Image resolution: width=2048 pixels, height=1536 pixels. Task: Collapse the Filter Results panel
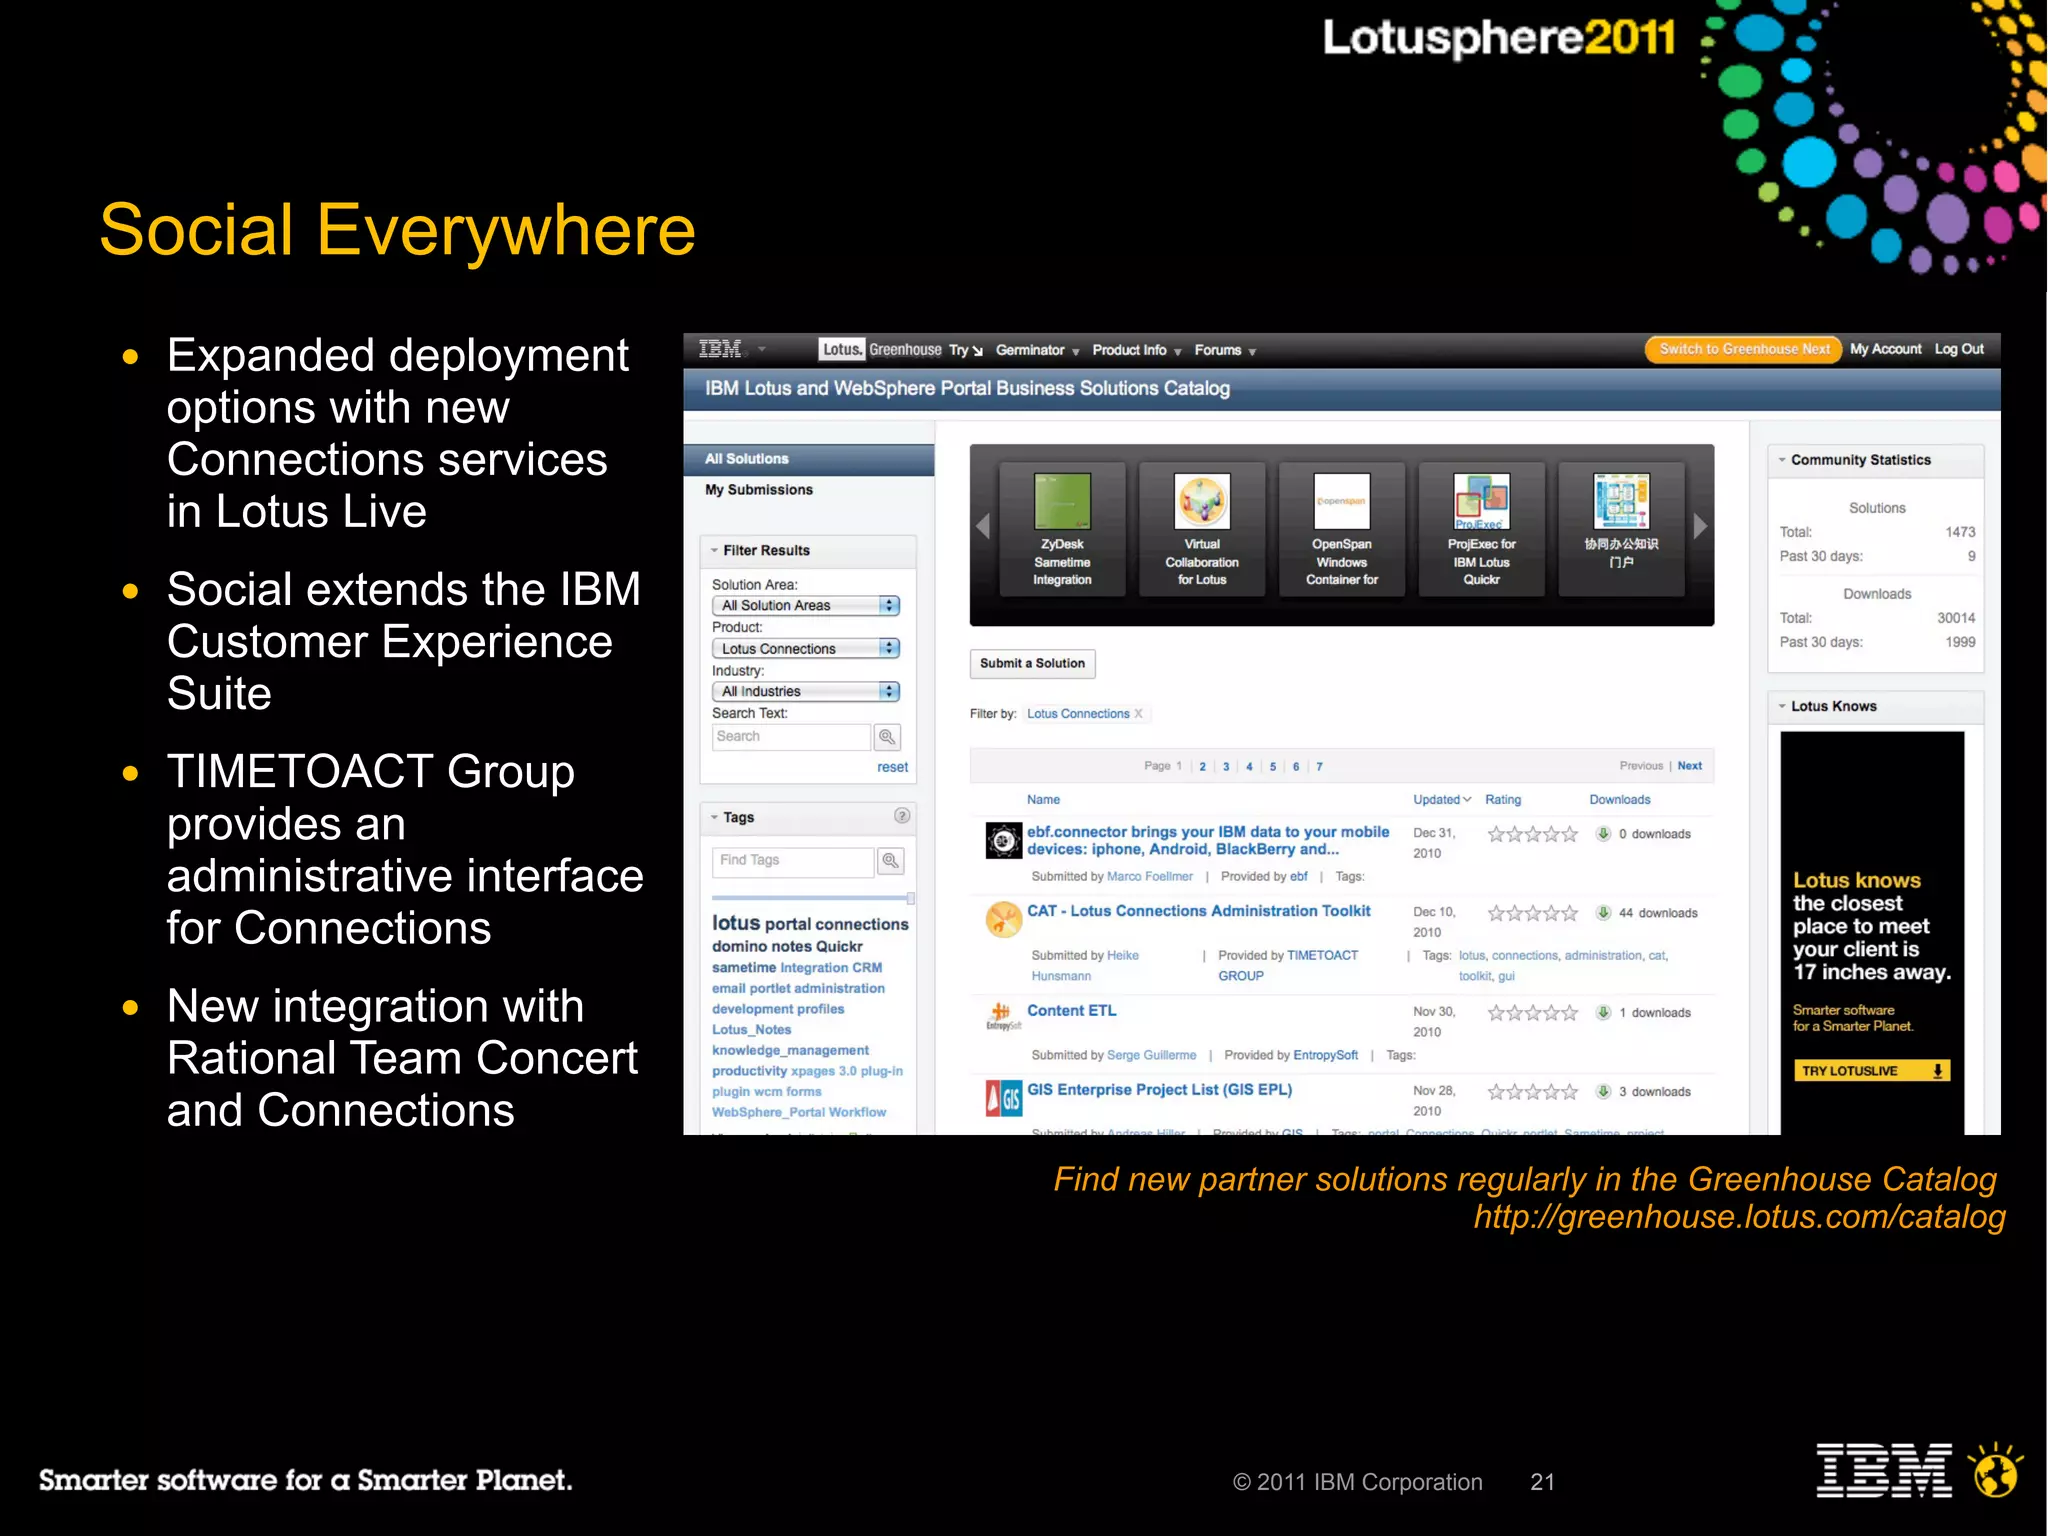coord(714,551)
